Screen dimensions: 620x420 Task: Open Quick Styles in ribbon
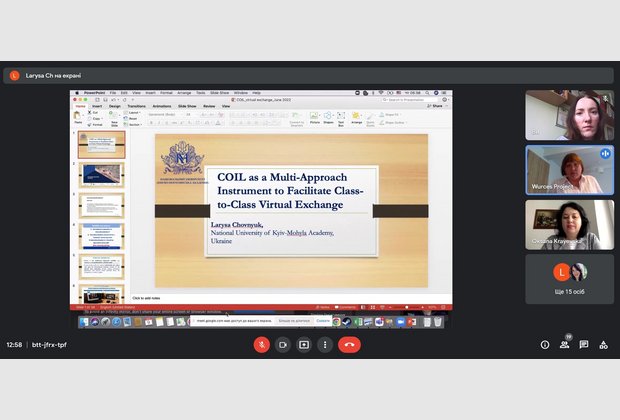point(370,119)
